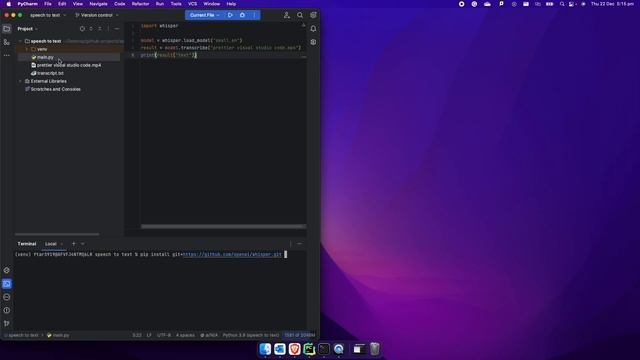640x360 pixels.
Task: Click 4 spaces indent setting
Action: [185, 335]
